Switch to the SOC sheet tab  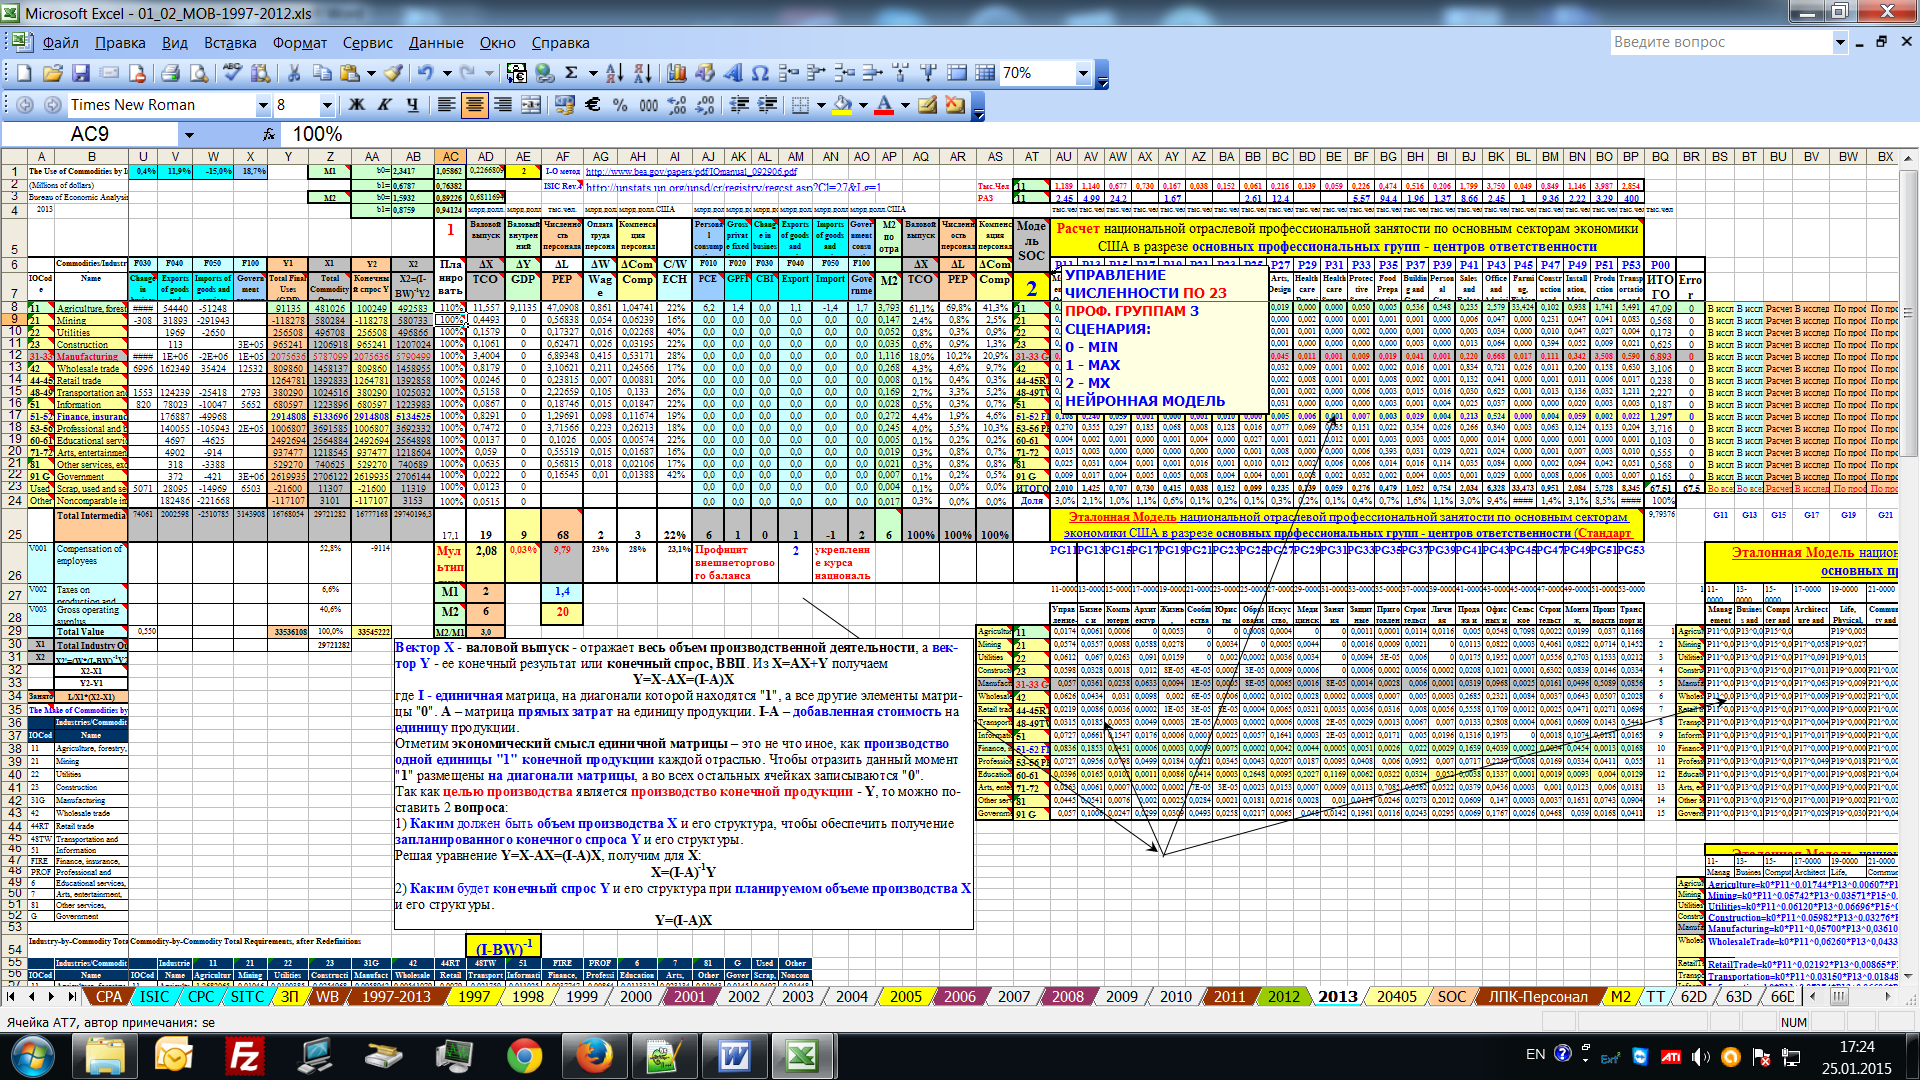[1451, 996]
